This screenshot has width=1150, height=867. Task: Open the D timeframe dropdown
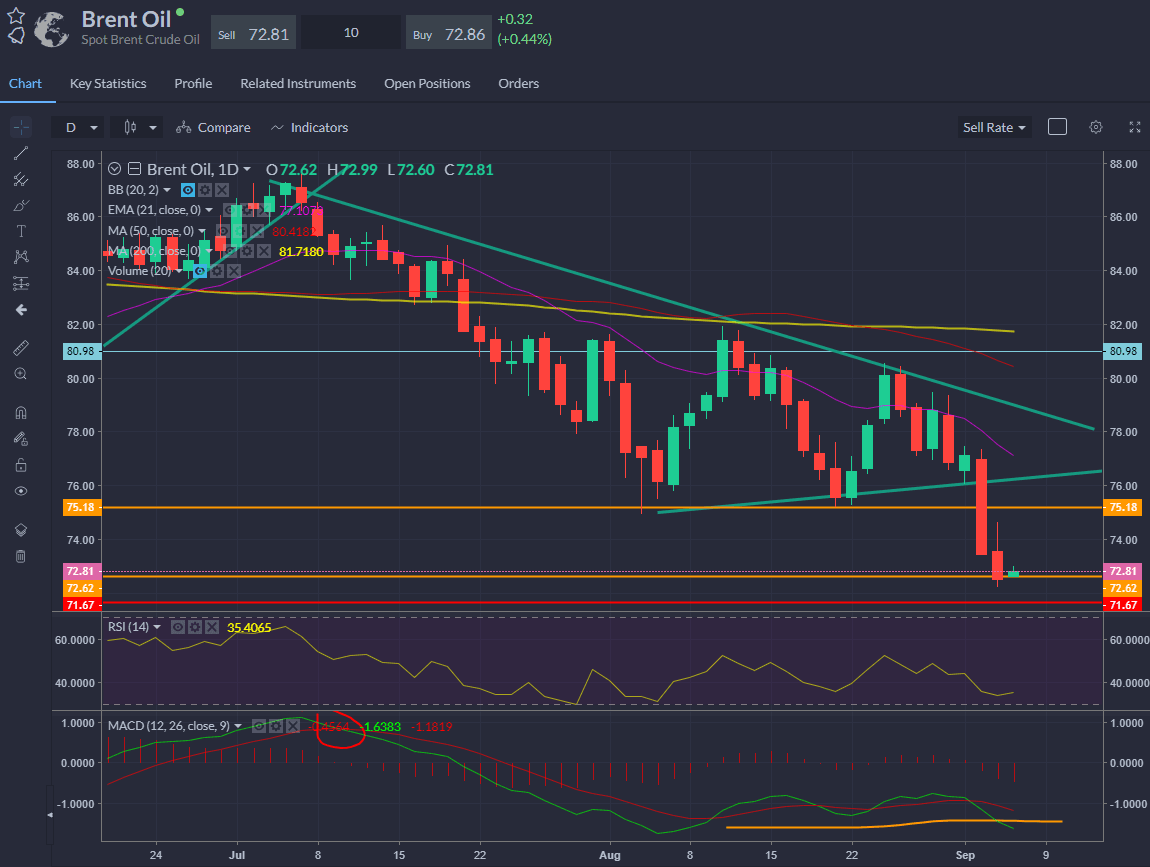(x=78, y=128)
